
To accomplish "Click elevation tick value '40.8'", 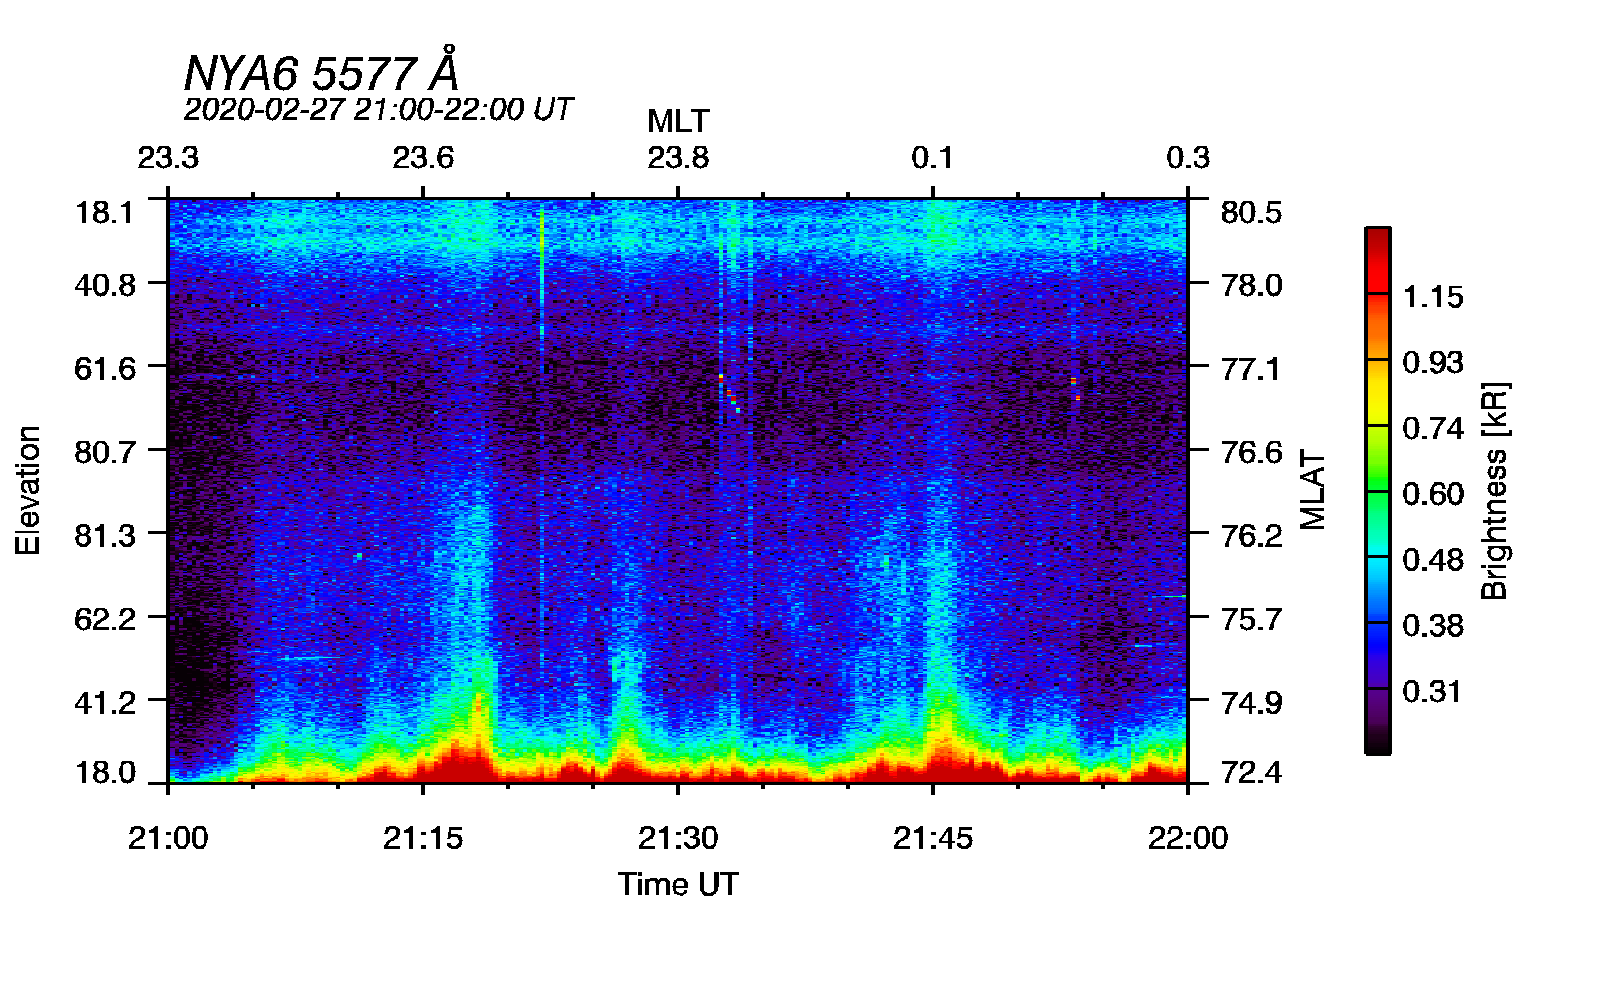I will (105, 286).
